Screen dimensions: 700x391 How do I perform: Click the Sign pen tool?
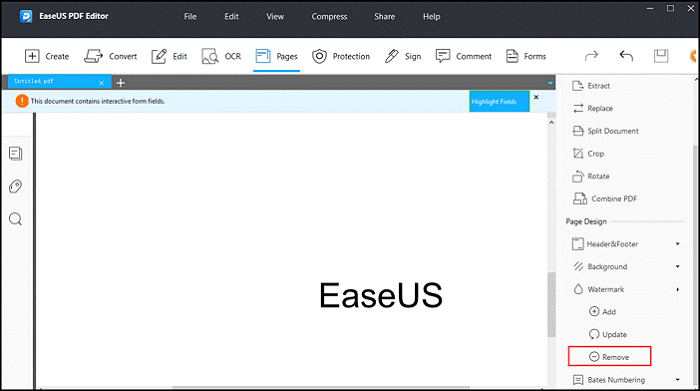click(403, 56)
